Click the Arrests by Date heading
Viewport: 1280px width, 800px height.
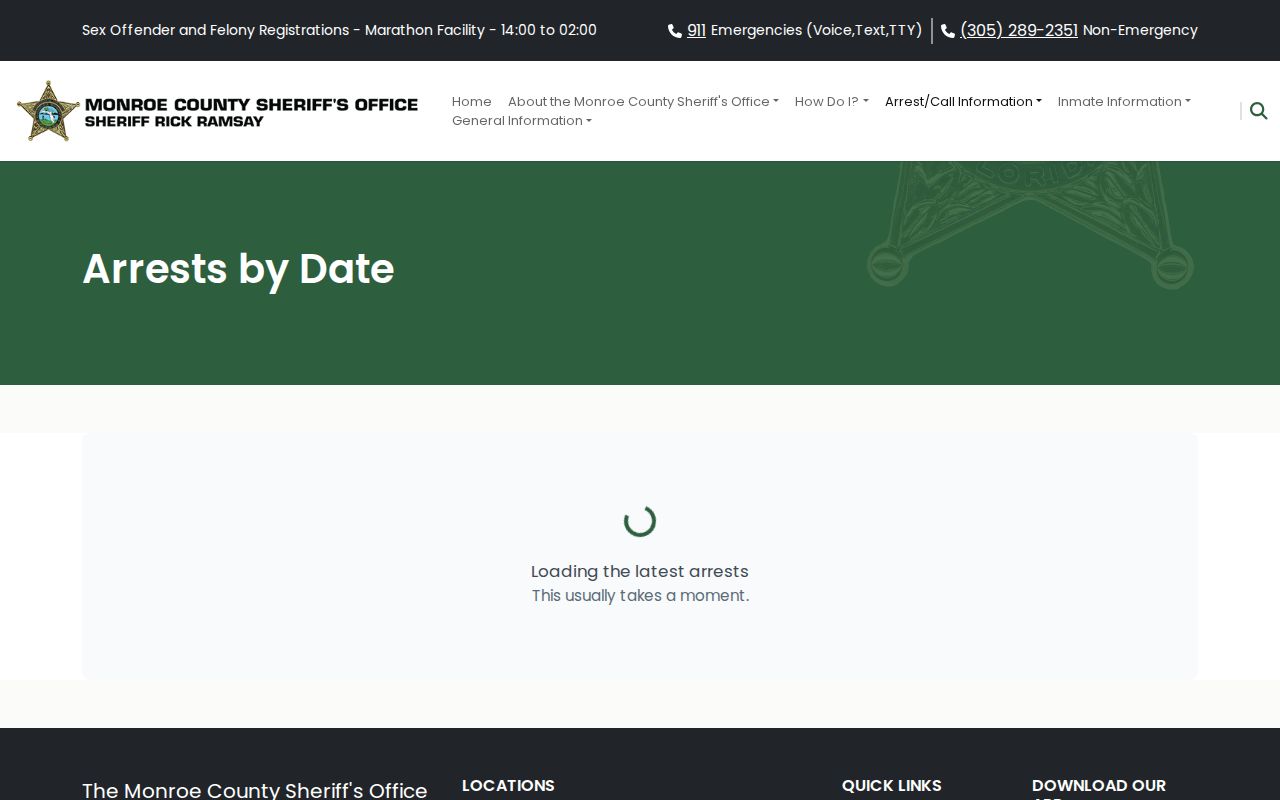point(238,269)
